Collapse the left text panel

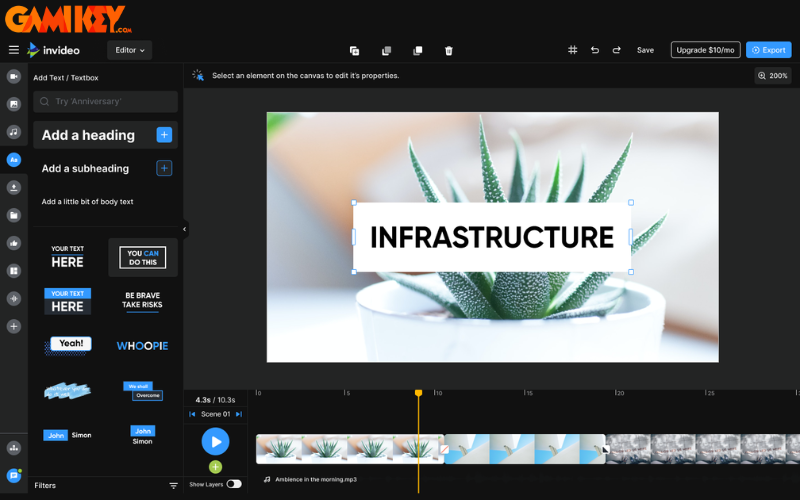point(185,229)
